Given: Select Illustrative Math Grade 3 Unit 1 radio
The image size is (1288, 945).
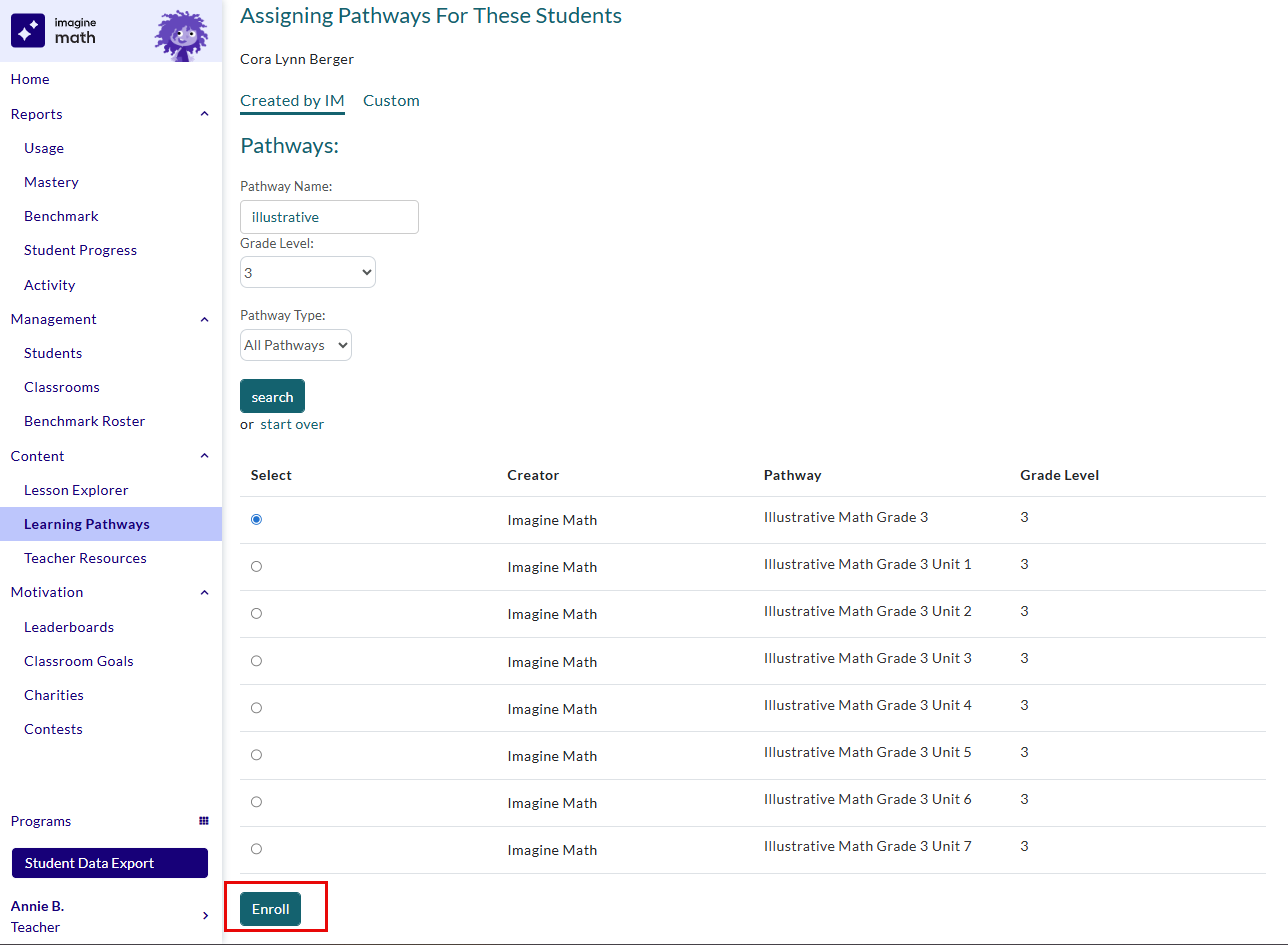Looking at the screenshot, I should coord(257,567).
